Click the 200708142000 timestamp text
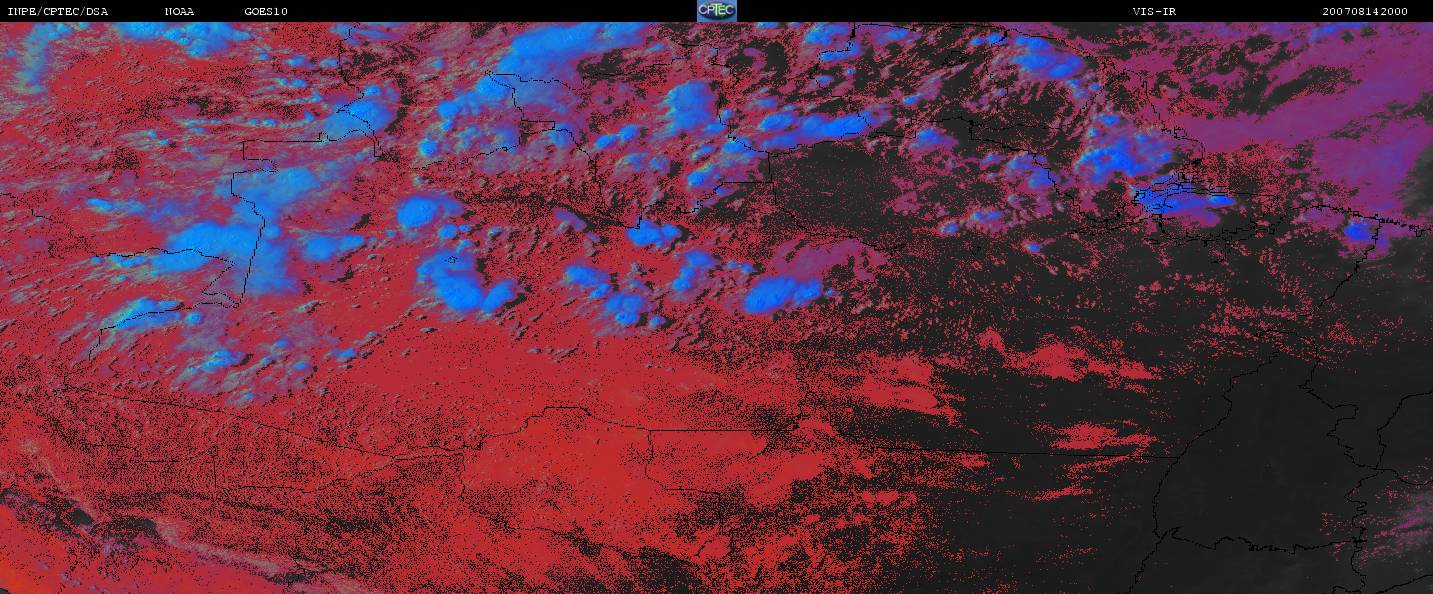 click(1365, 12)
